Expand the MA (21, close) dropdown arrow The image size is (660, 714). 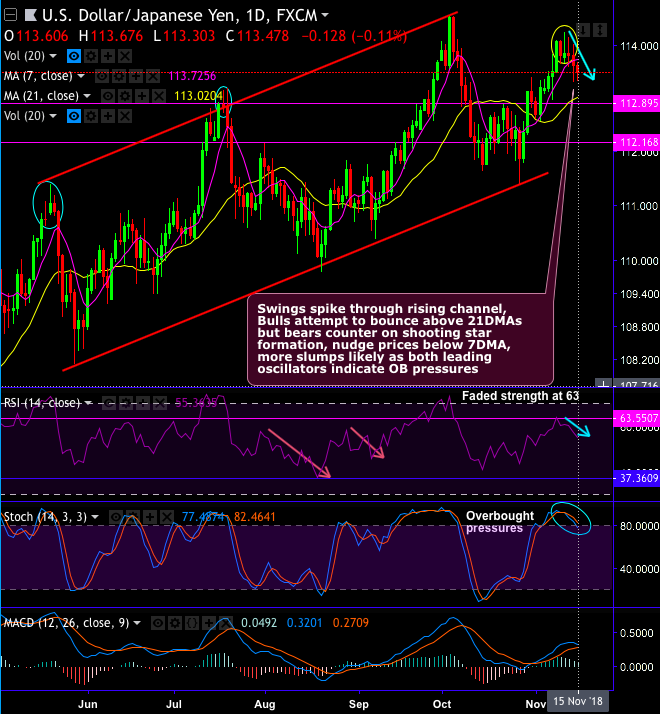pyautogui.click(x=87, y=96)
